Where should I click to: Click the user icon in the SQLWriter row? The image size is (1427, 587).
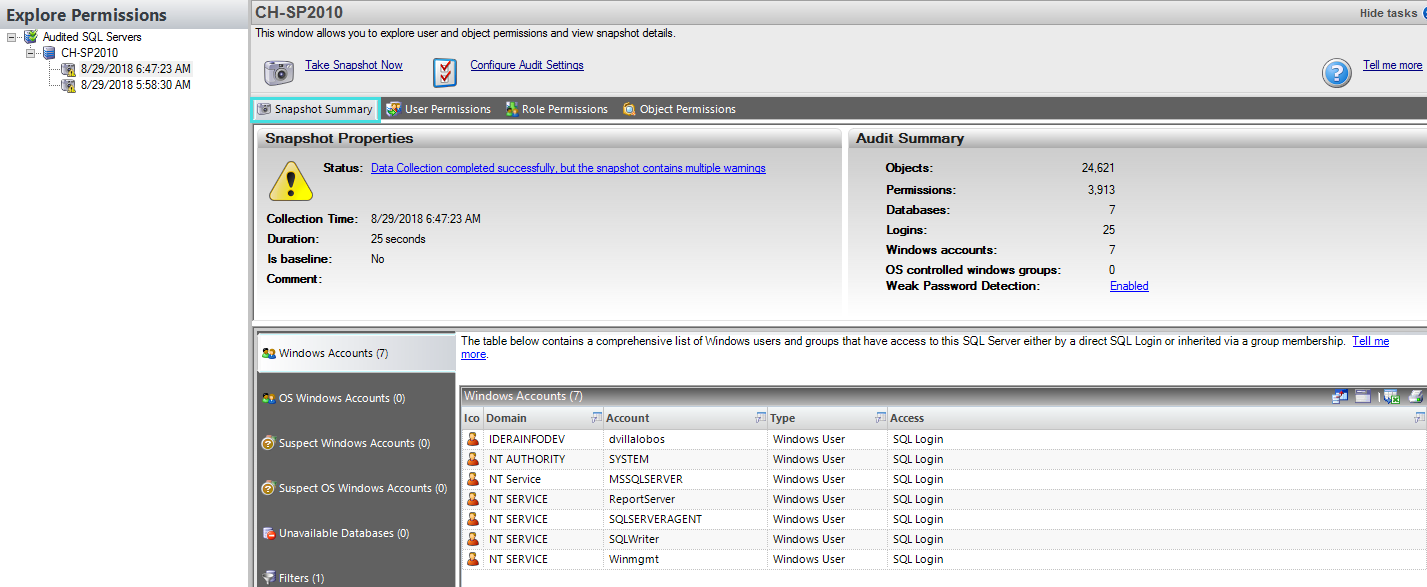(472, 539)
